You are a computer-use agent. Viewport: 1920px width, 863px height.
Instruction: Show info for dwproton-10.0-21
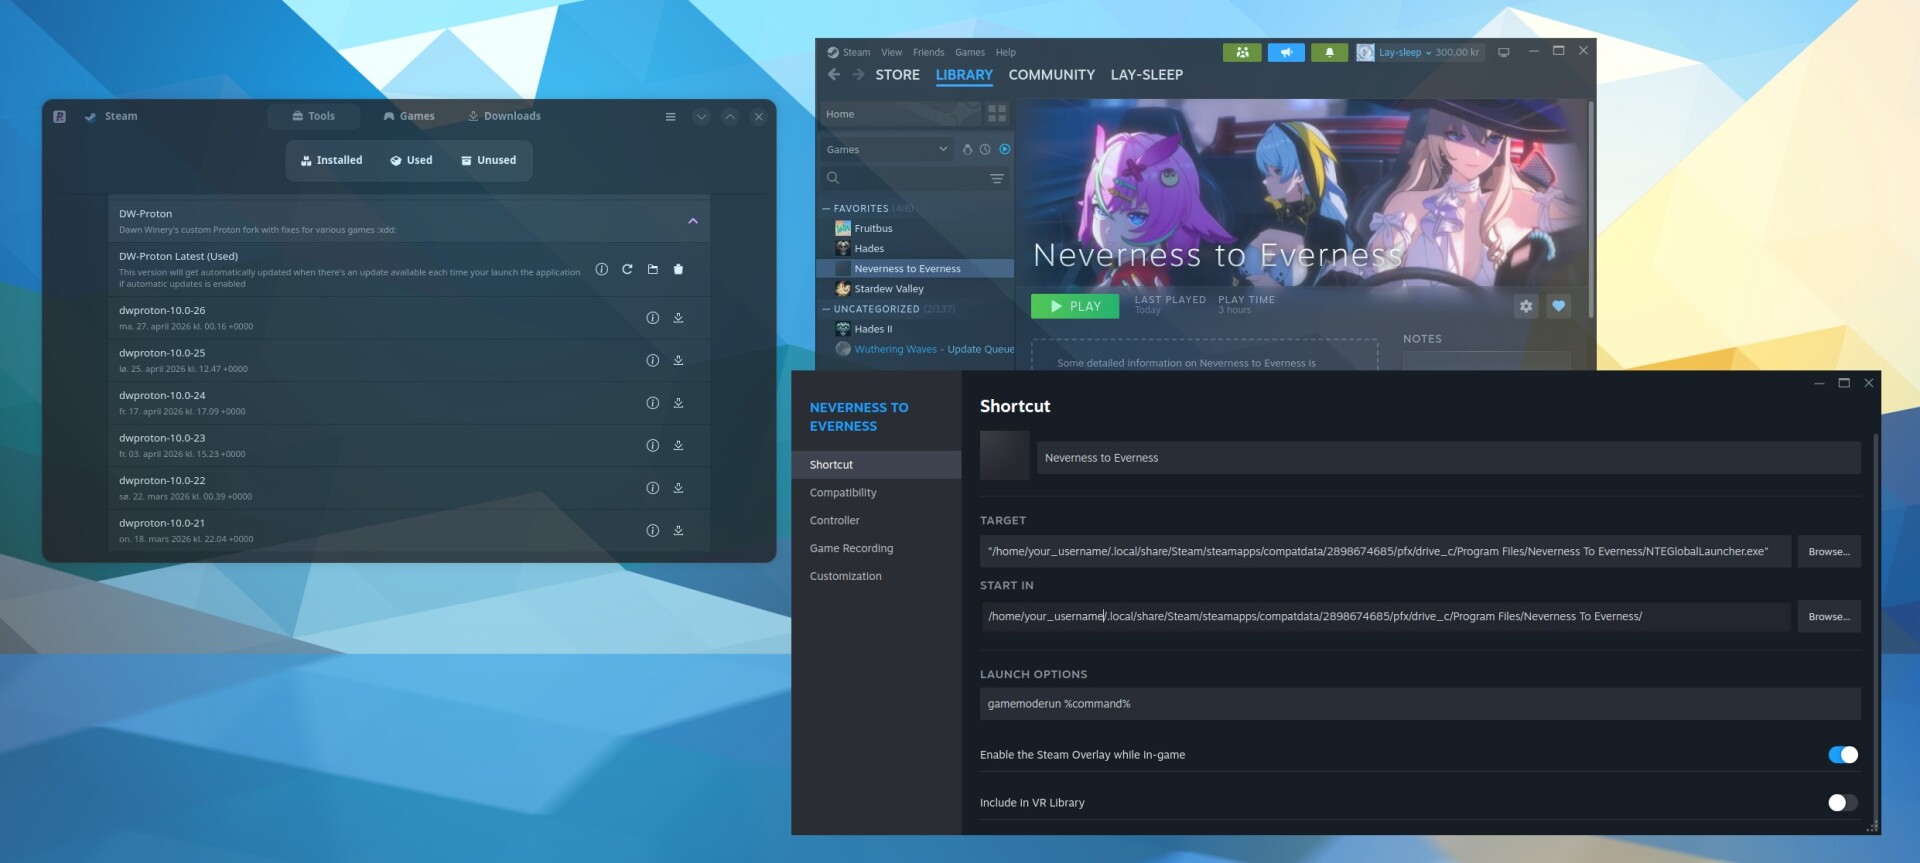[x=652, y=530]
